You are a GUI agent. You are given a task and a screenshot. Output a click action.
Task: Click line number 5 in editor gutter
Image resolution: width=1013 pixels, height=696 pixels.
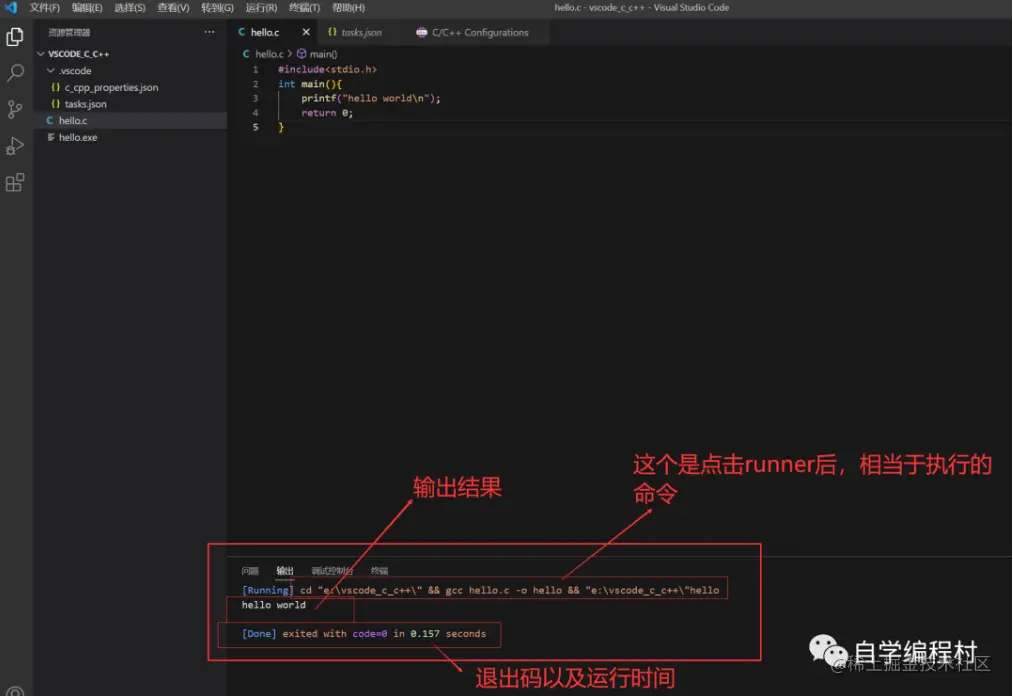coord(255,127)
